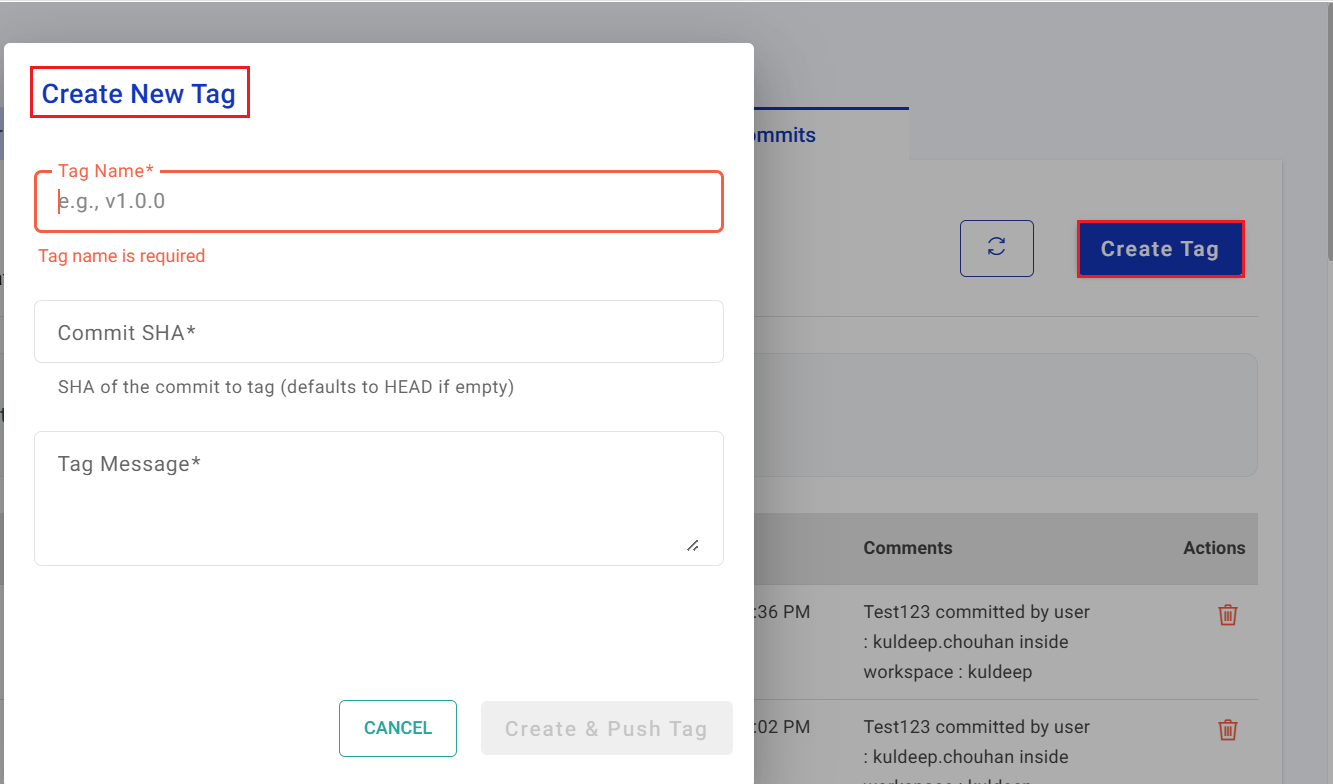Delete the first Test123 commit row
Viewport: 1333px width, 784px height.
(1227, 616)
